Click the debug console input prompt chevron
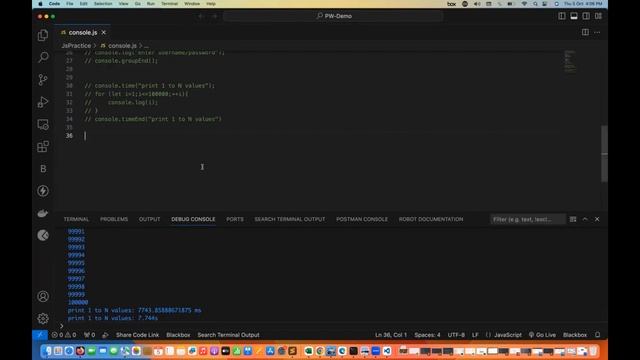The height and width of the screenshot is (360, 640). pyautogui.click(x=62, y=326)
